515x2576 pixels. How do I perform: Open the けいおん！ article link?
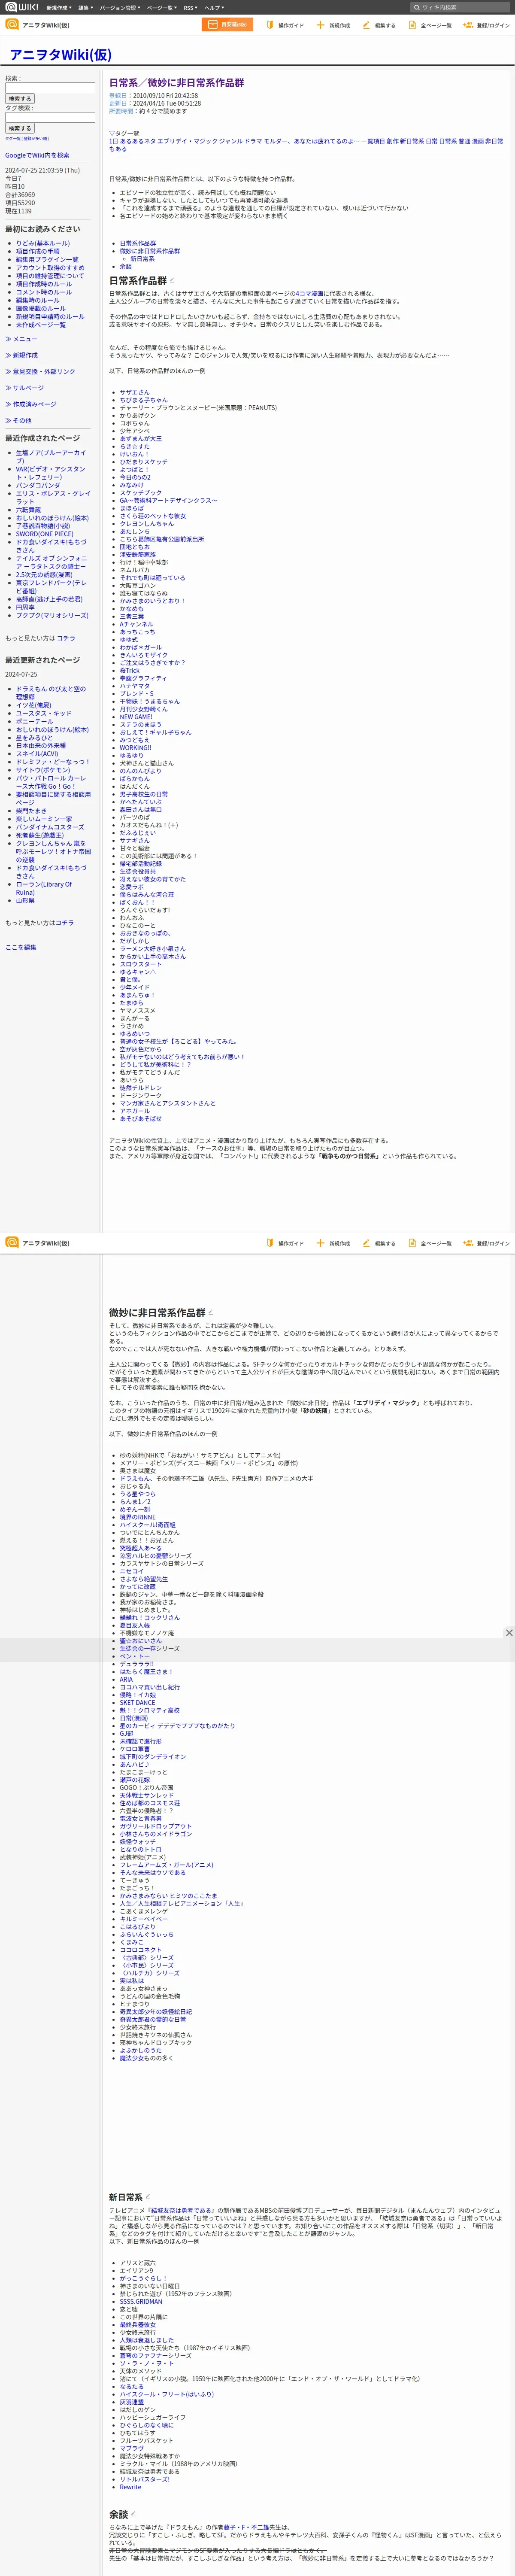tap(134, 454)
